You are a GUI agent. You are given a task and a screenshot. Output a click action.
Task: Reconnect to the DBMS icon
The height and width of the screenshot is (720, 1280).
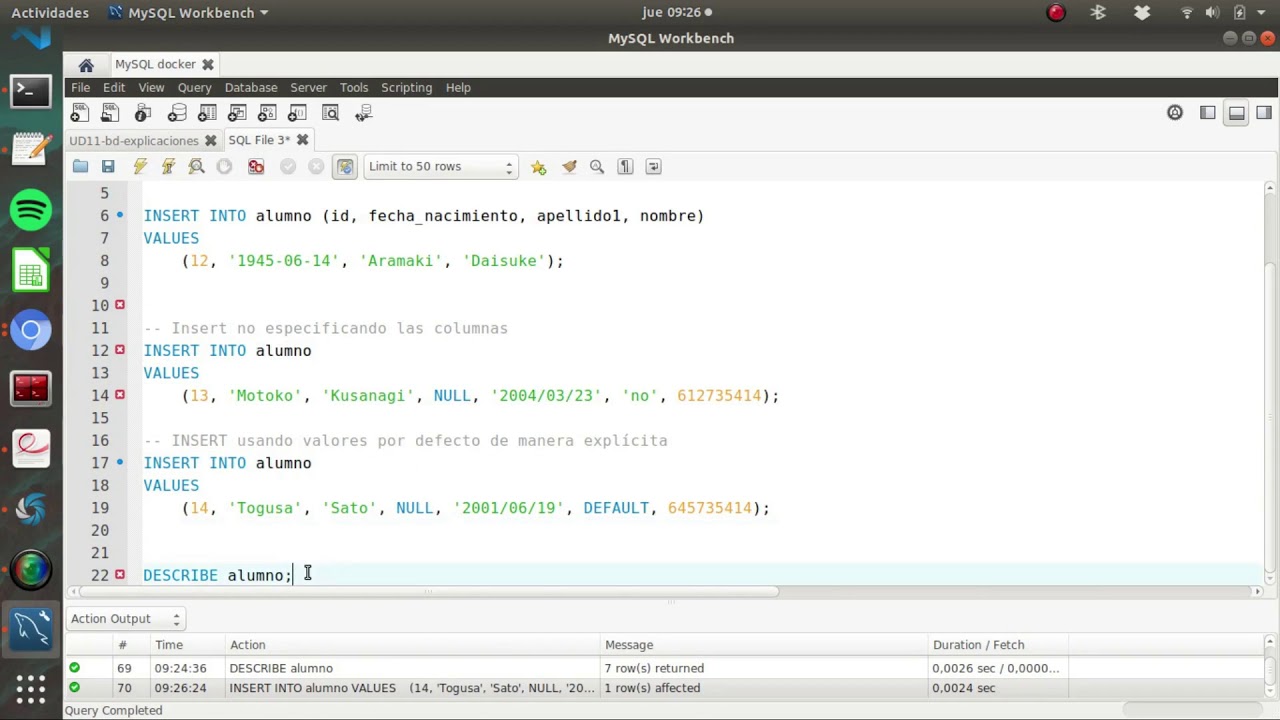click(363, 113)
